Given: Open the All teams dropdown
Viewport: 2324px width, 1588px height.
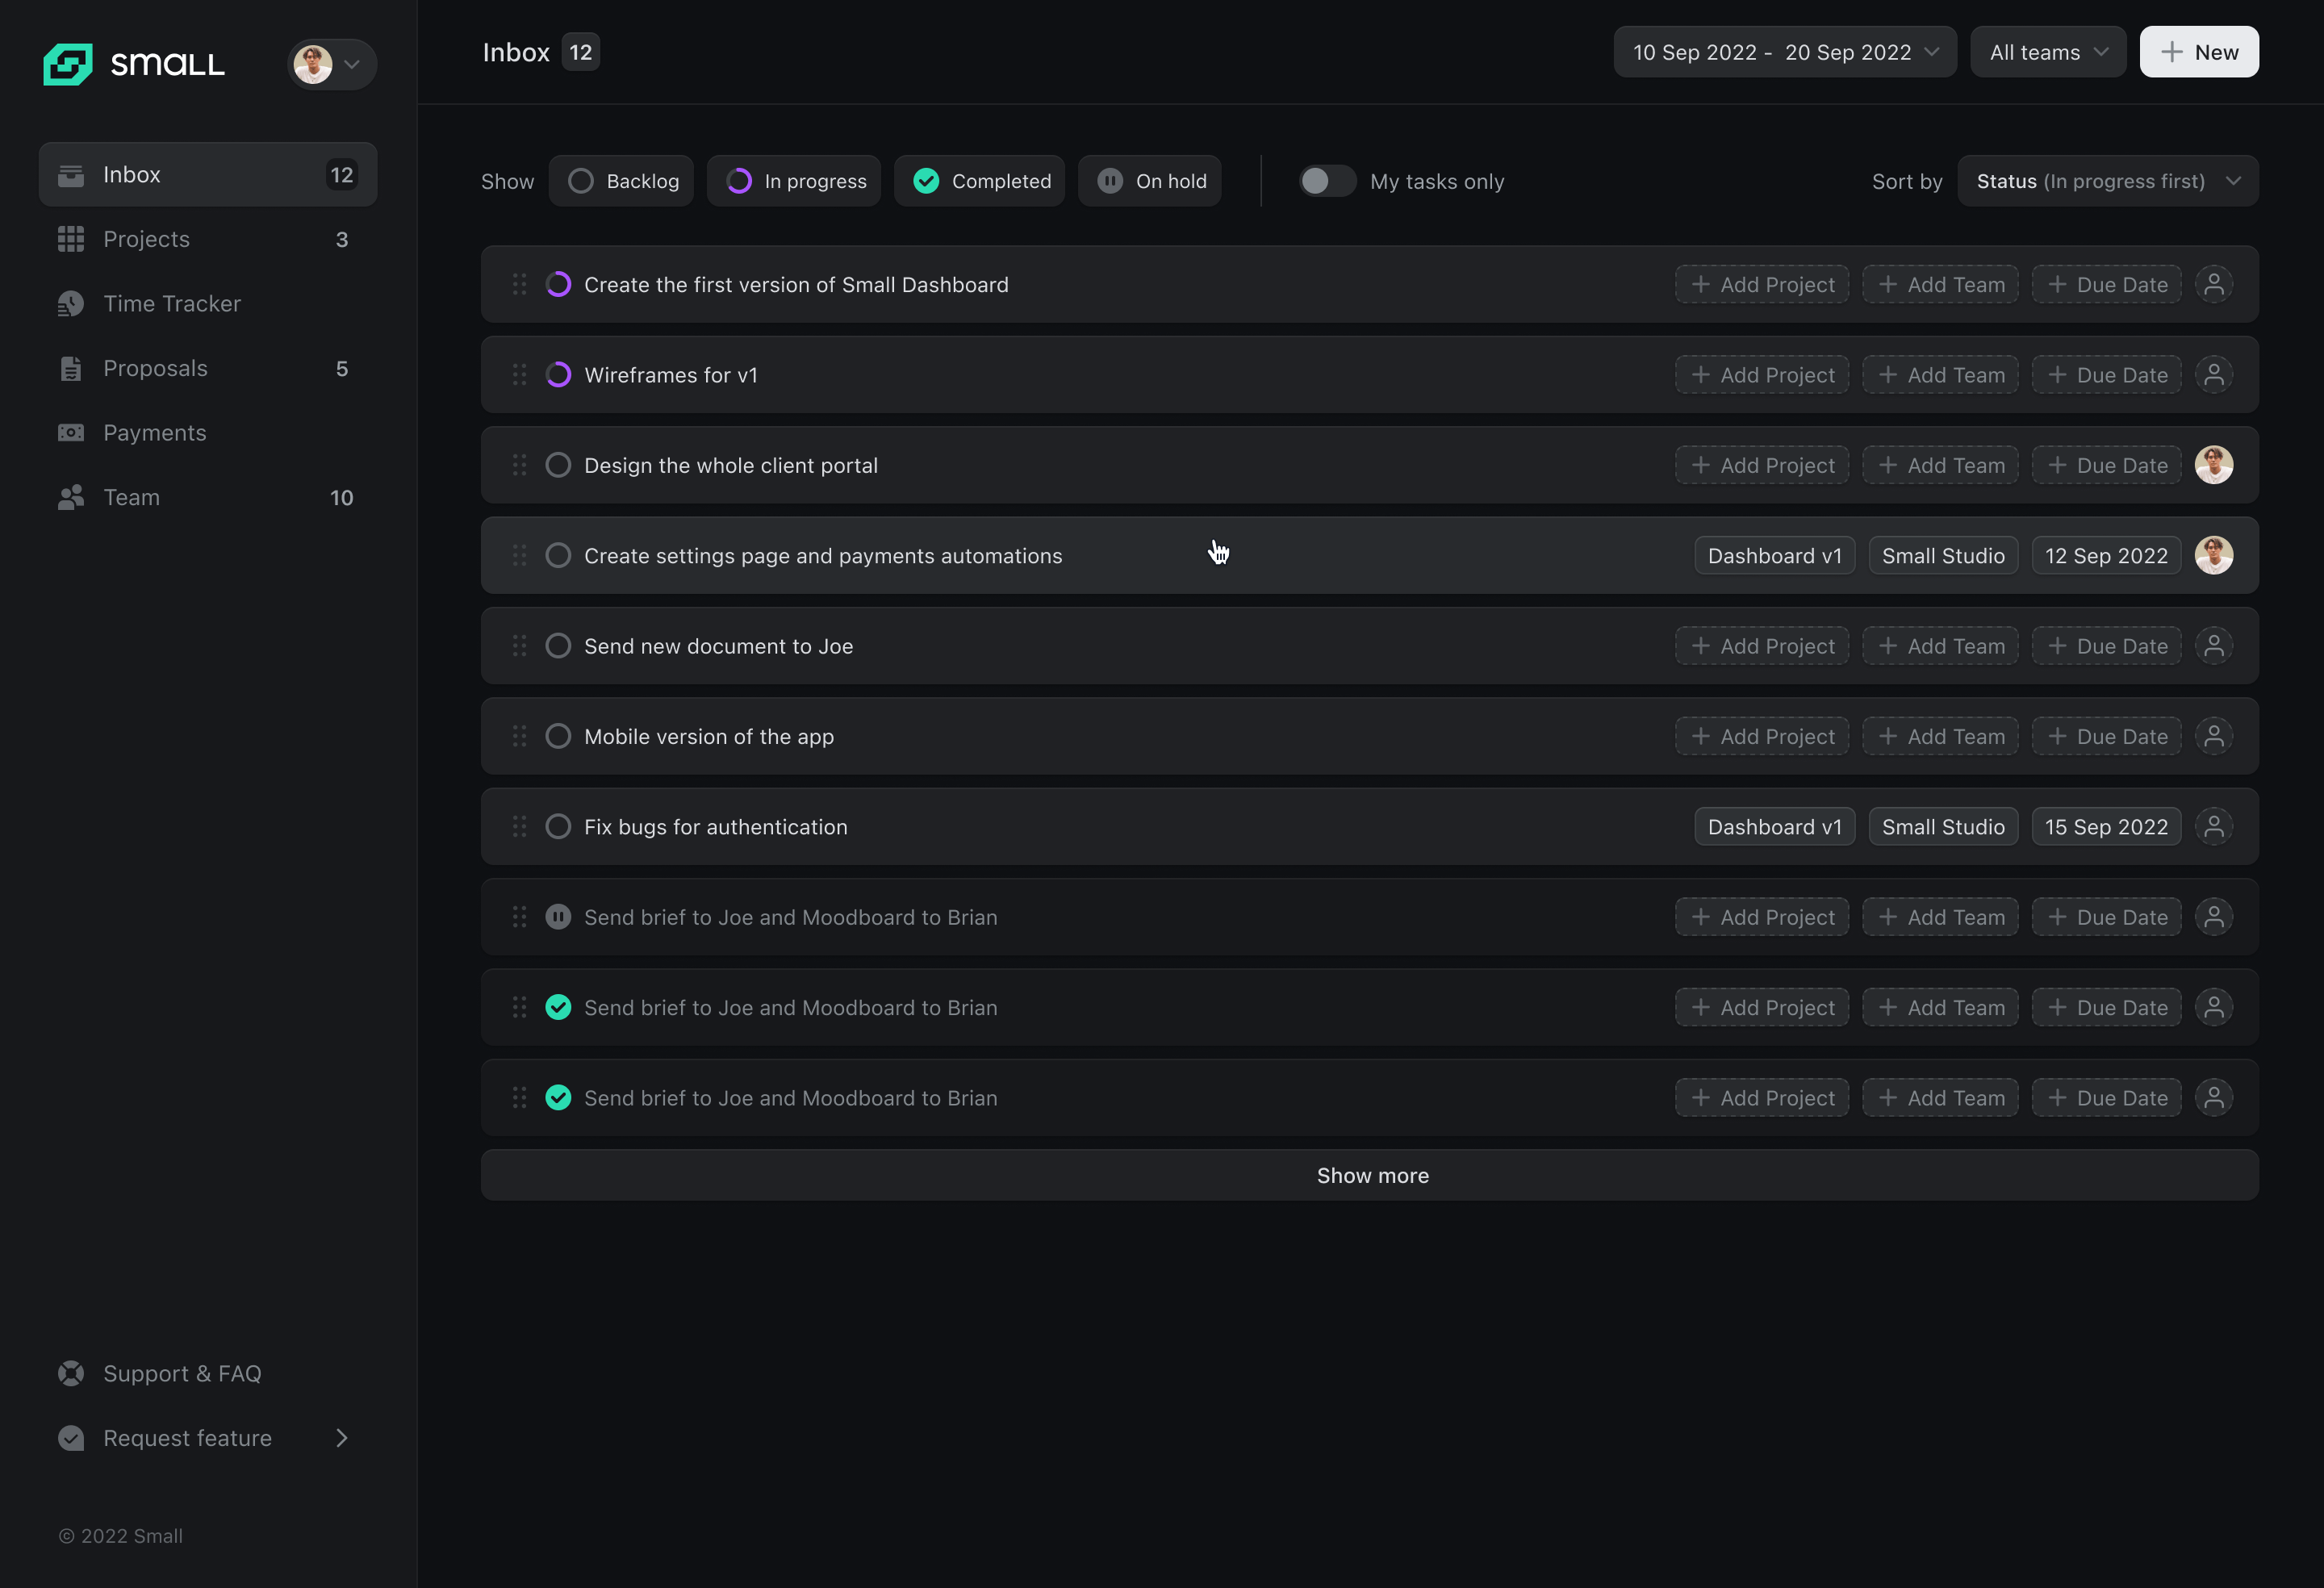Looking at the screenshot, I should tap(2047, 52).
